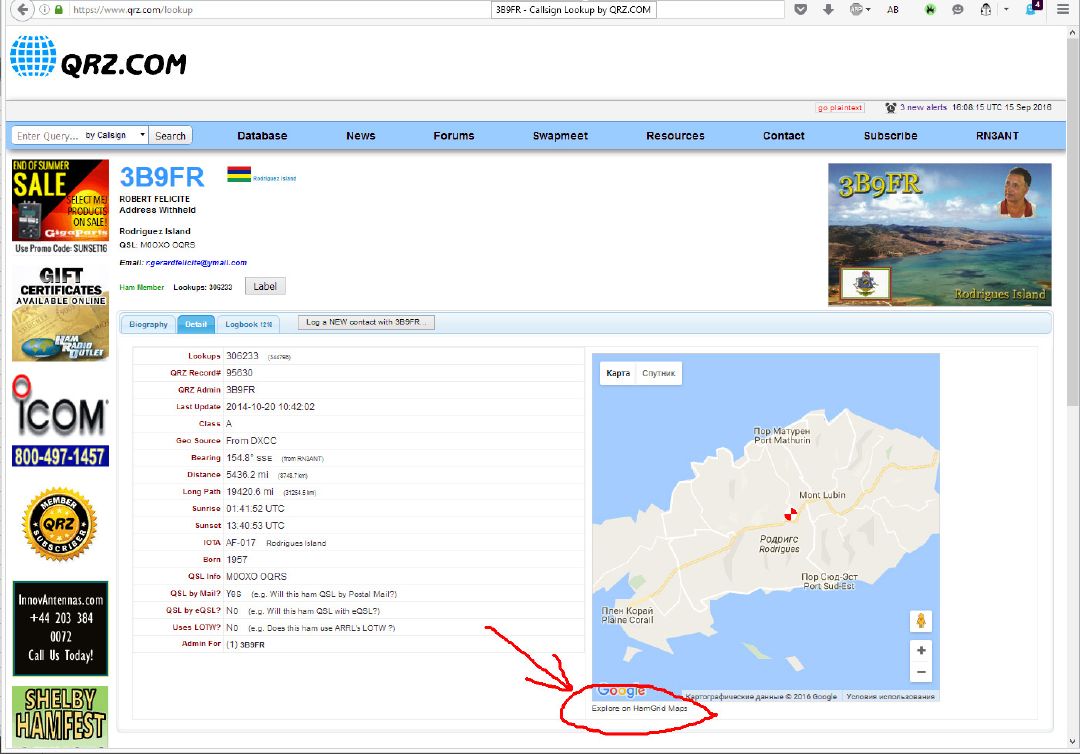1080x754 pixels.
Task: Click the Google logo on the map
Action: pyautogui.click(x=621, y=691)
